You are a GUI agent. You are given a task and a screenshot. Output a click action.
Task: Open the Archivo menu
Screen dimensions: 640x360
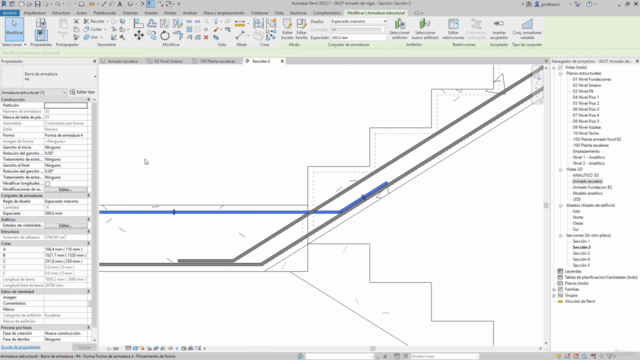[10, 13]
